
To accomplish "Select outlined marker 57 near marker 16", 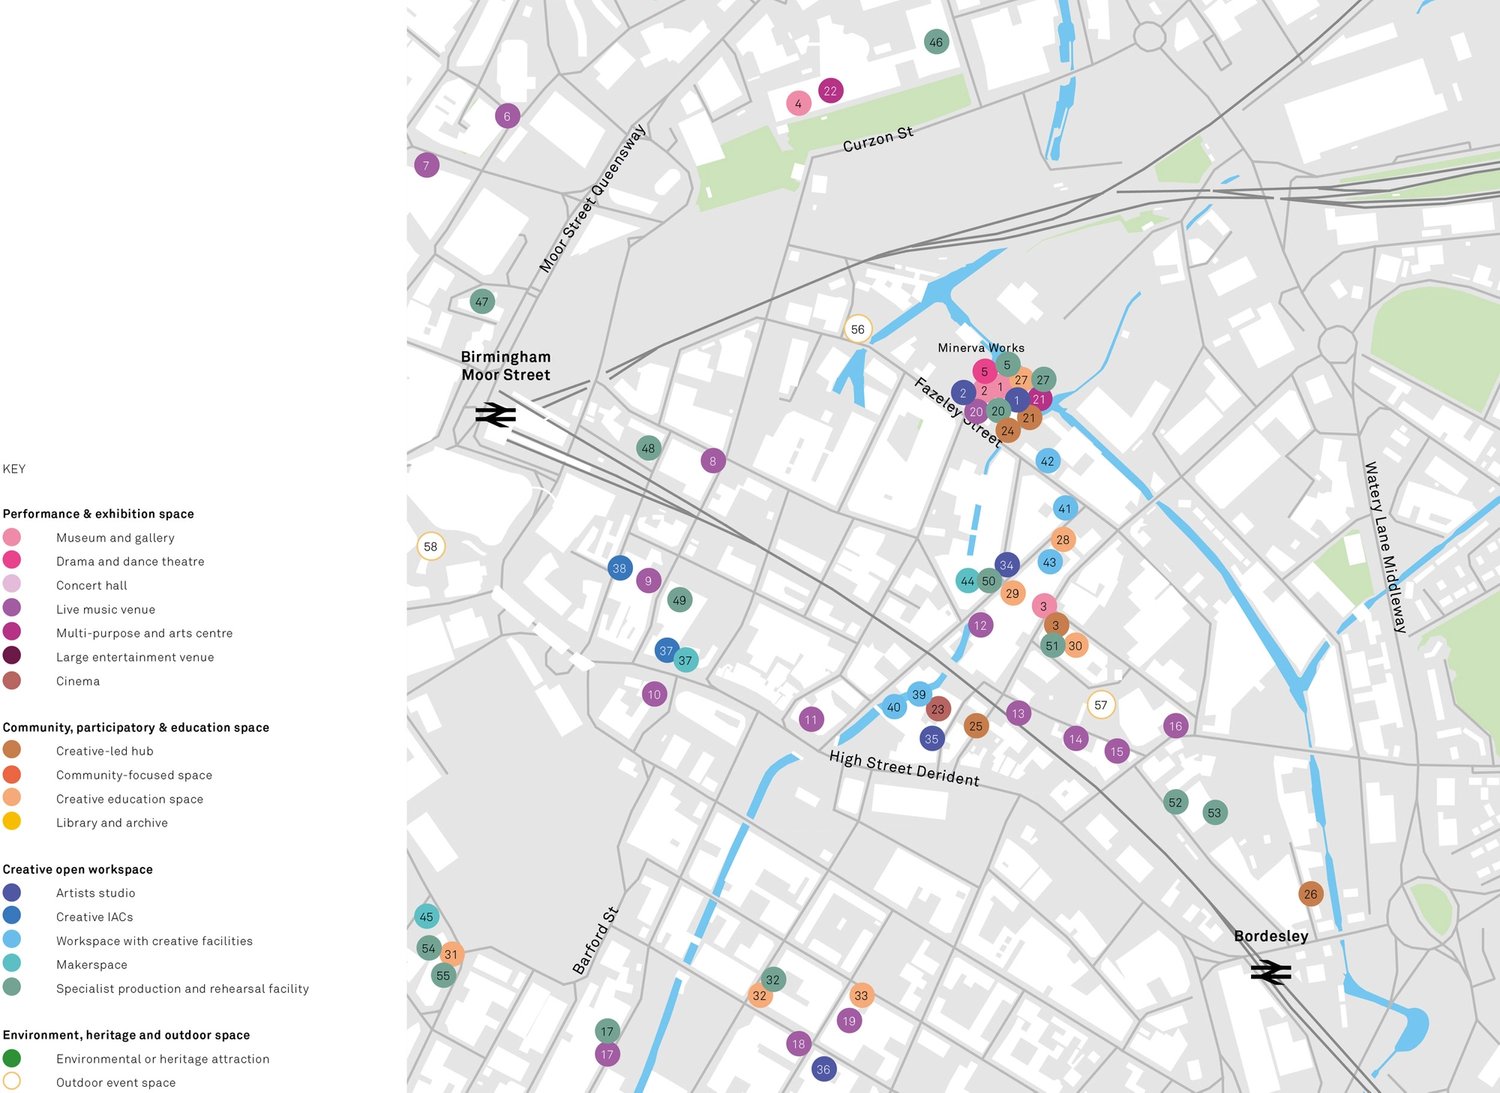I will pyautogui.click(x=1101, y=705).
